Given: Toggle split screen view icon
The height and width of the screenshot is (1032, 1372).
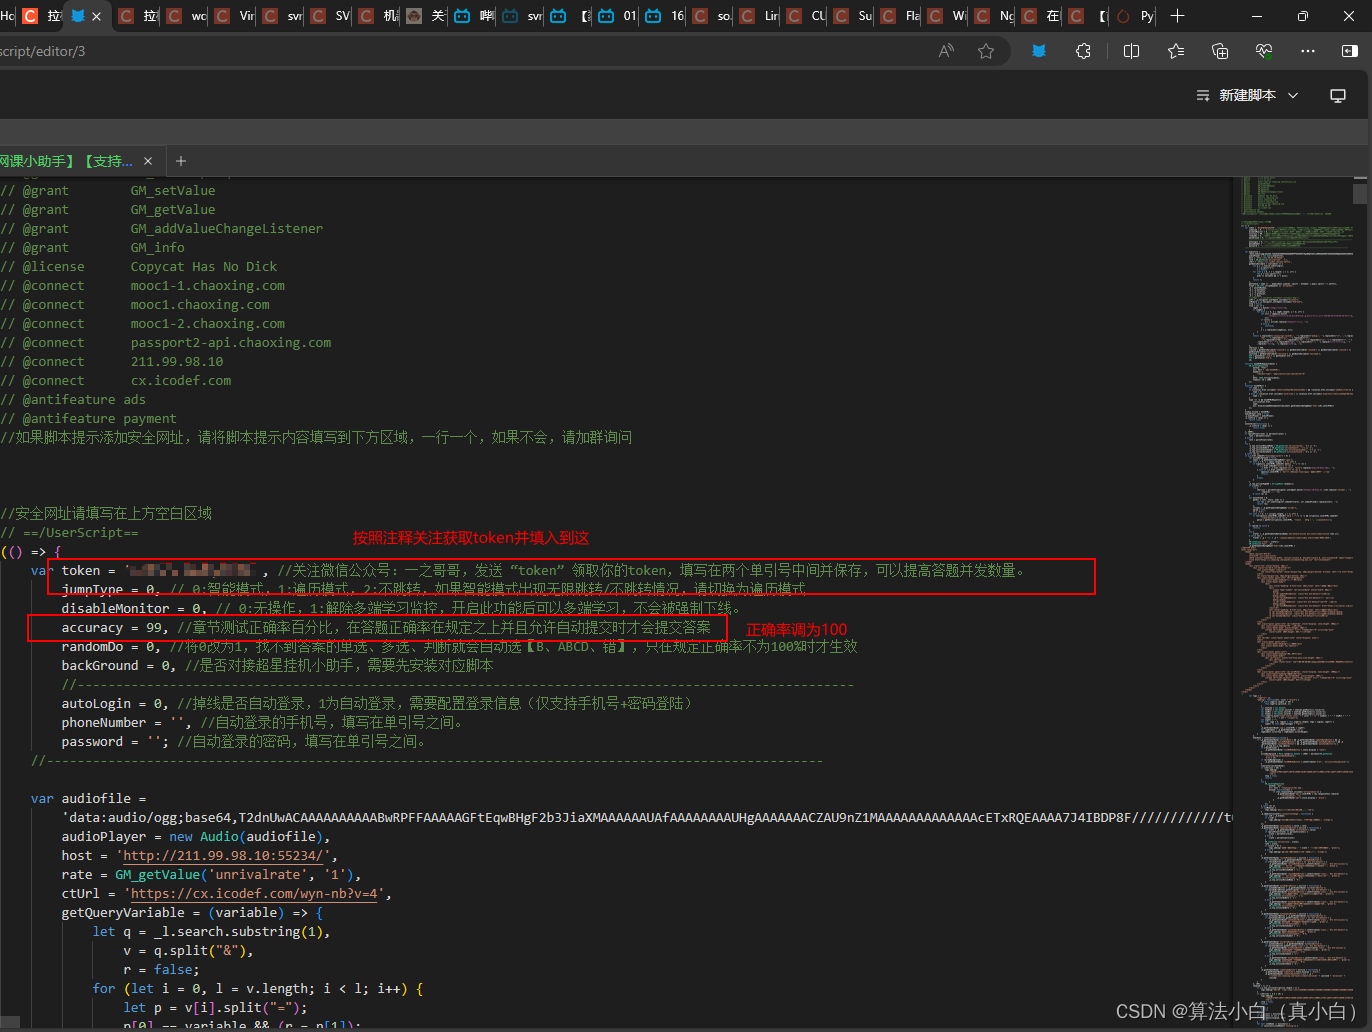Looking at the screenshot, I should [1131, 51].
